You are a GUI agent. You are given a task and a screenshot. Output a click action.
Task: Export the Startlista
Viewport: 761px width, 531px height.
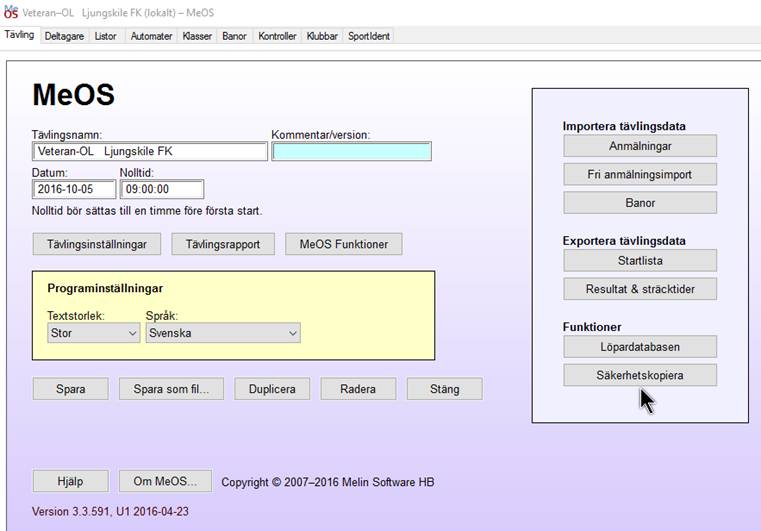[640, 261]
